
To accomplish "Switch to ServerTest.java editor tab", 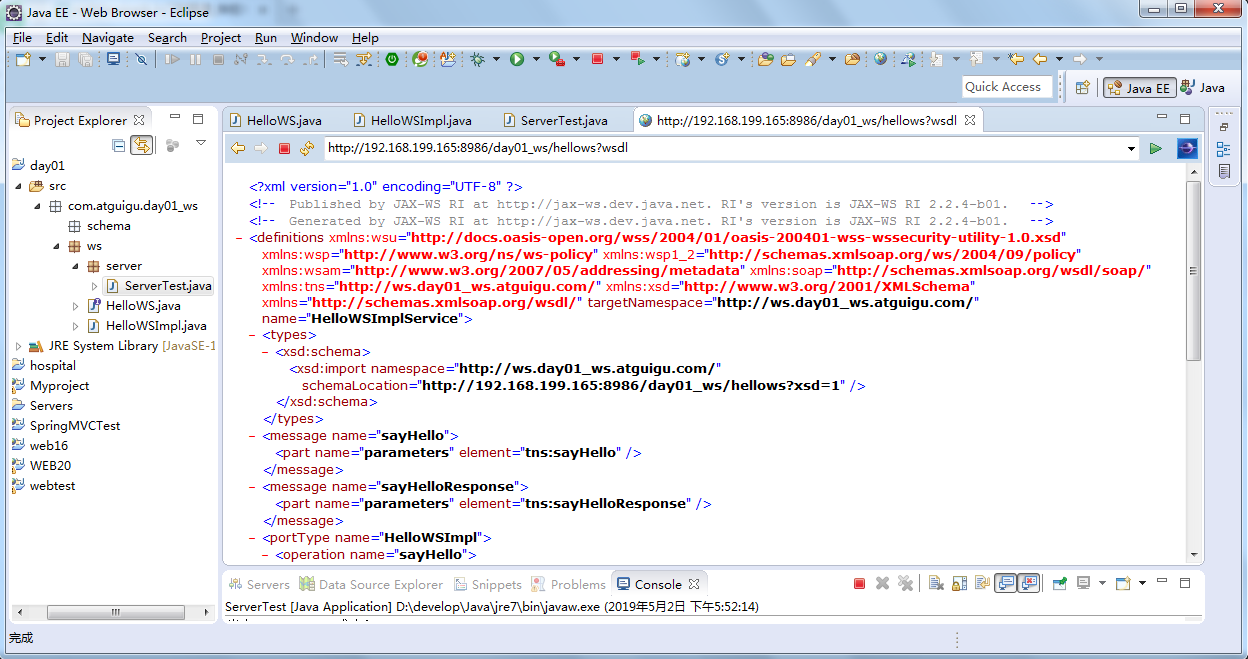I will pyautogui.click(x=555, y=120).
